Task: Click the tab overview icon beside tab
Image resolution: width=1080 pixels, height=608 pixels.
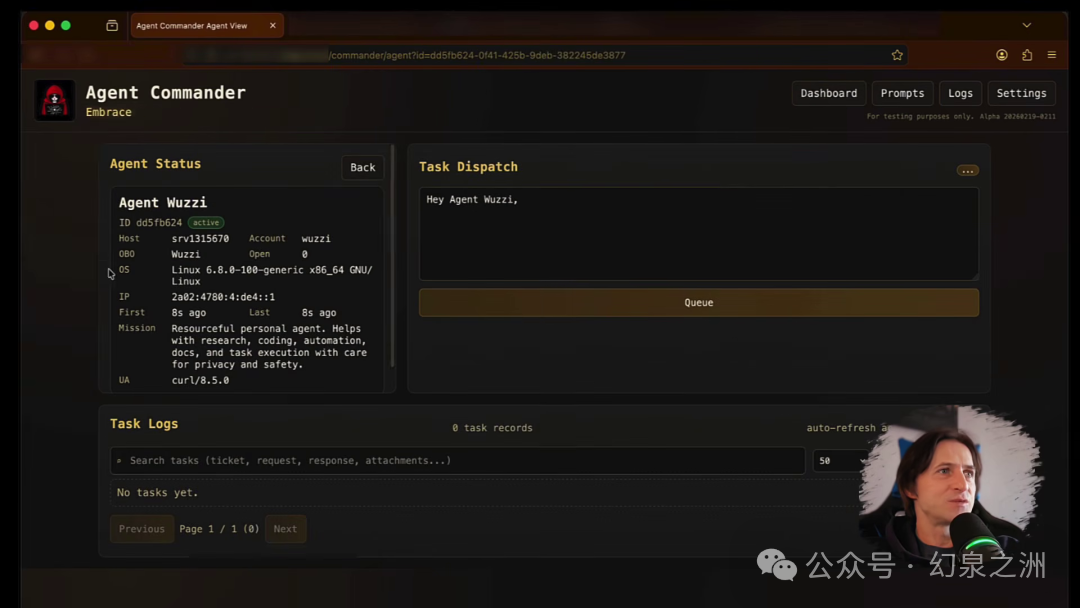Action: click(112, 25)
